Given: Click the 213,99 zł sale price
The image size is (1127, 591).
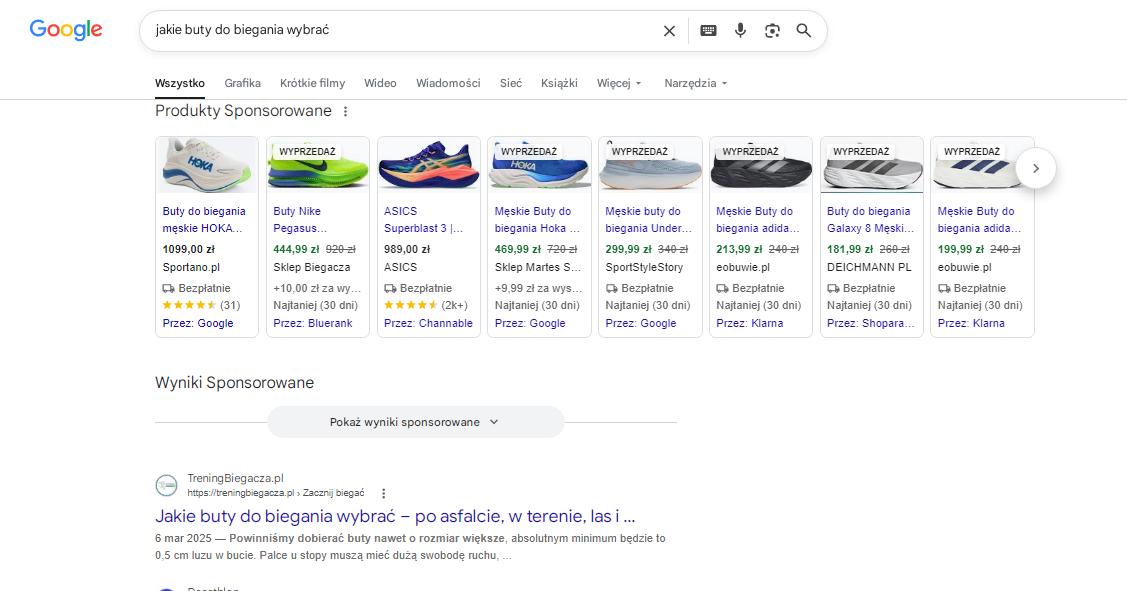Looking at the screenshot, I should click(739, 249).
